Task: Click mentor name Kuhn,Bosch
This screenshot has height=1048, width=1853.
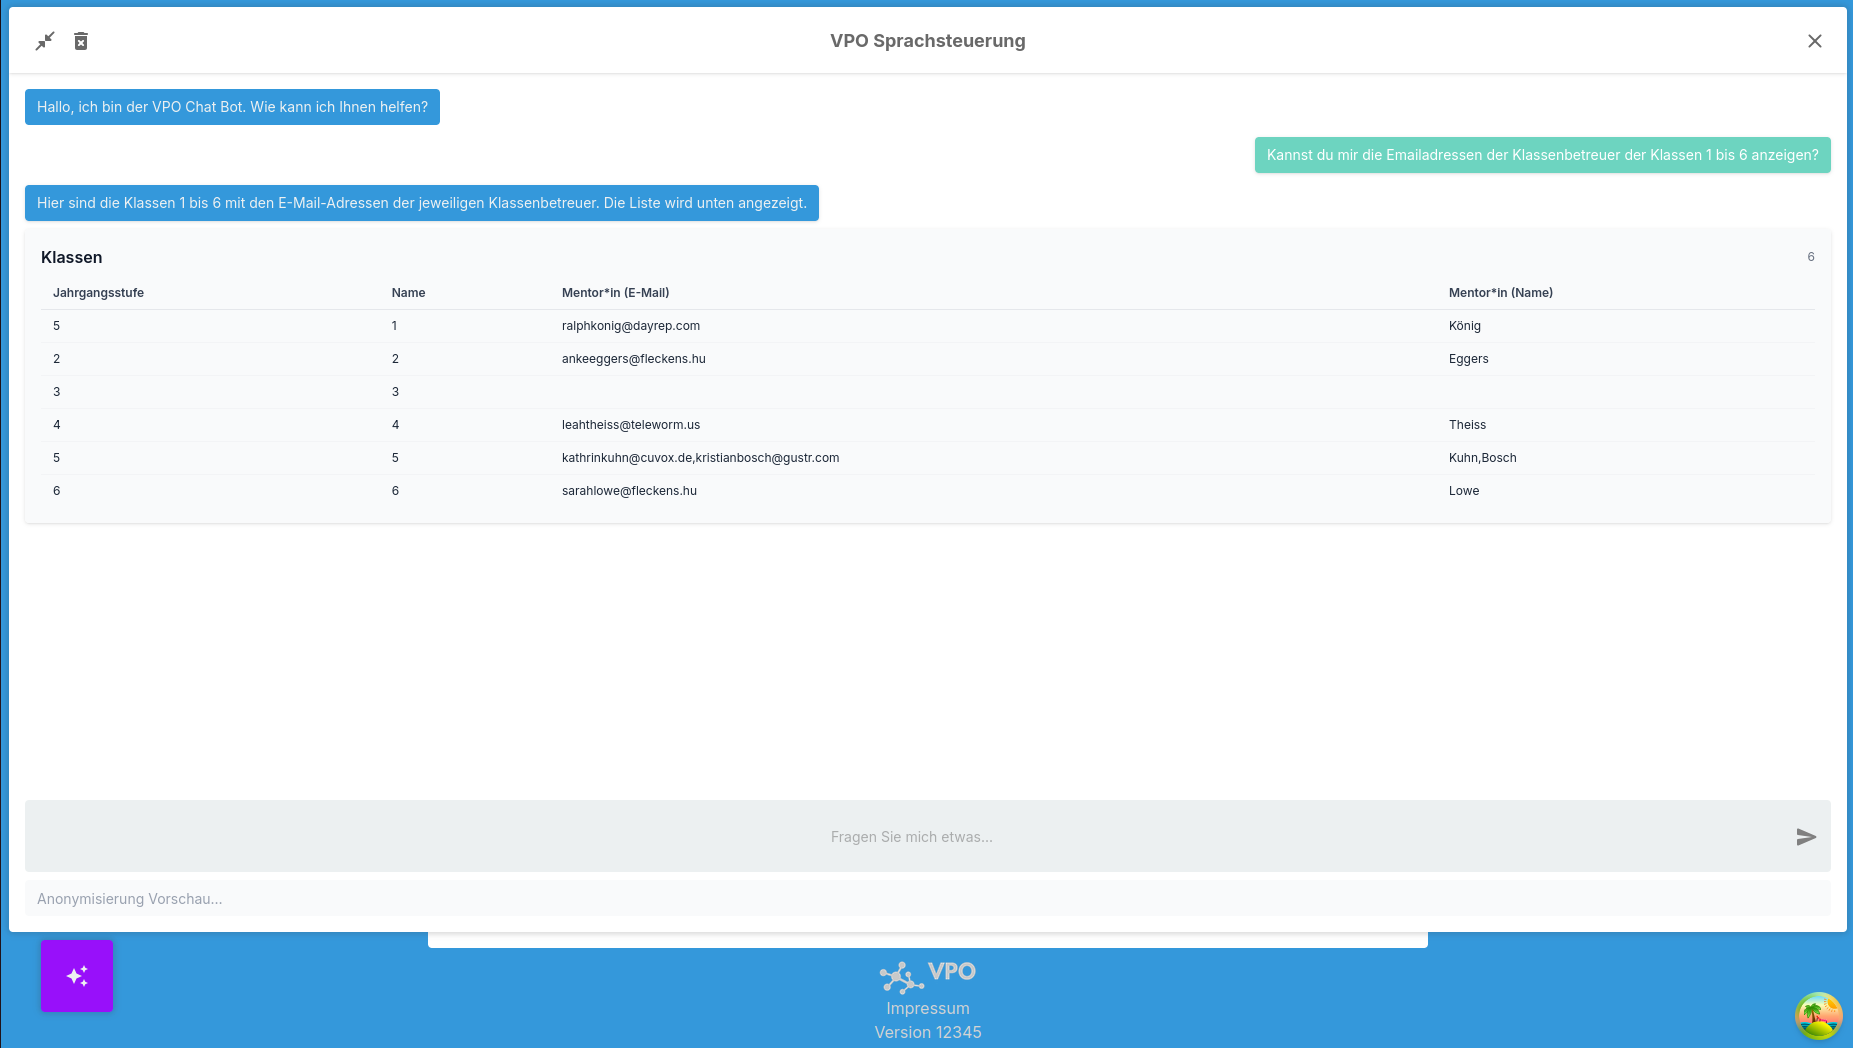Action: pos(1482,458)
